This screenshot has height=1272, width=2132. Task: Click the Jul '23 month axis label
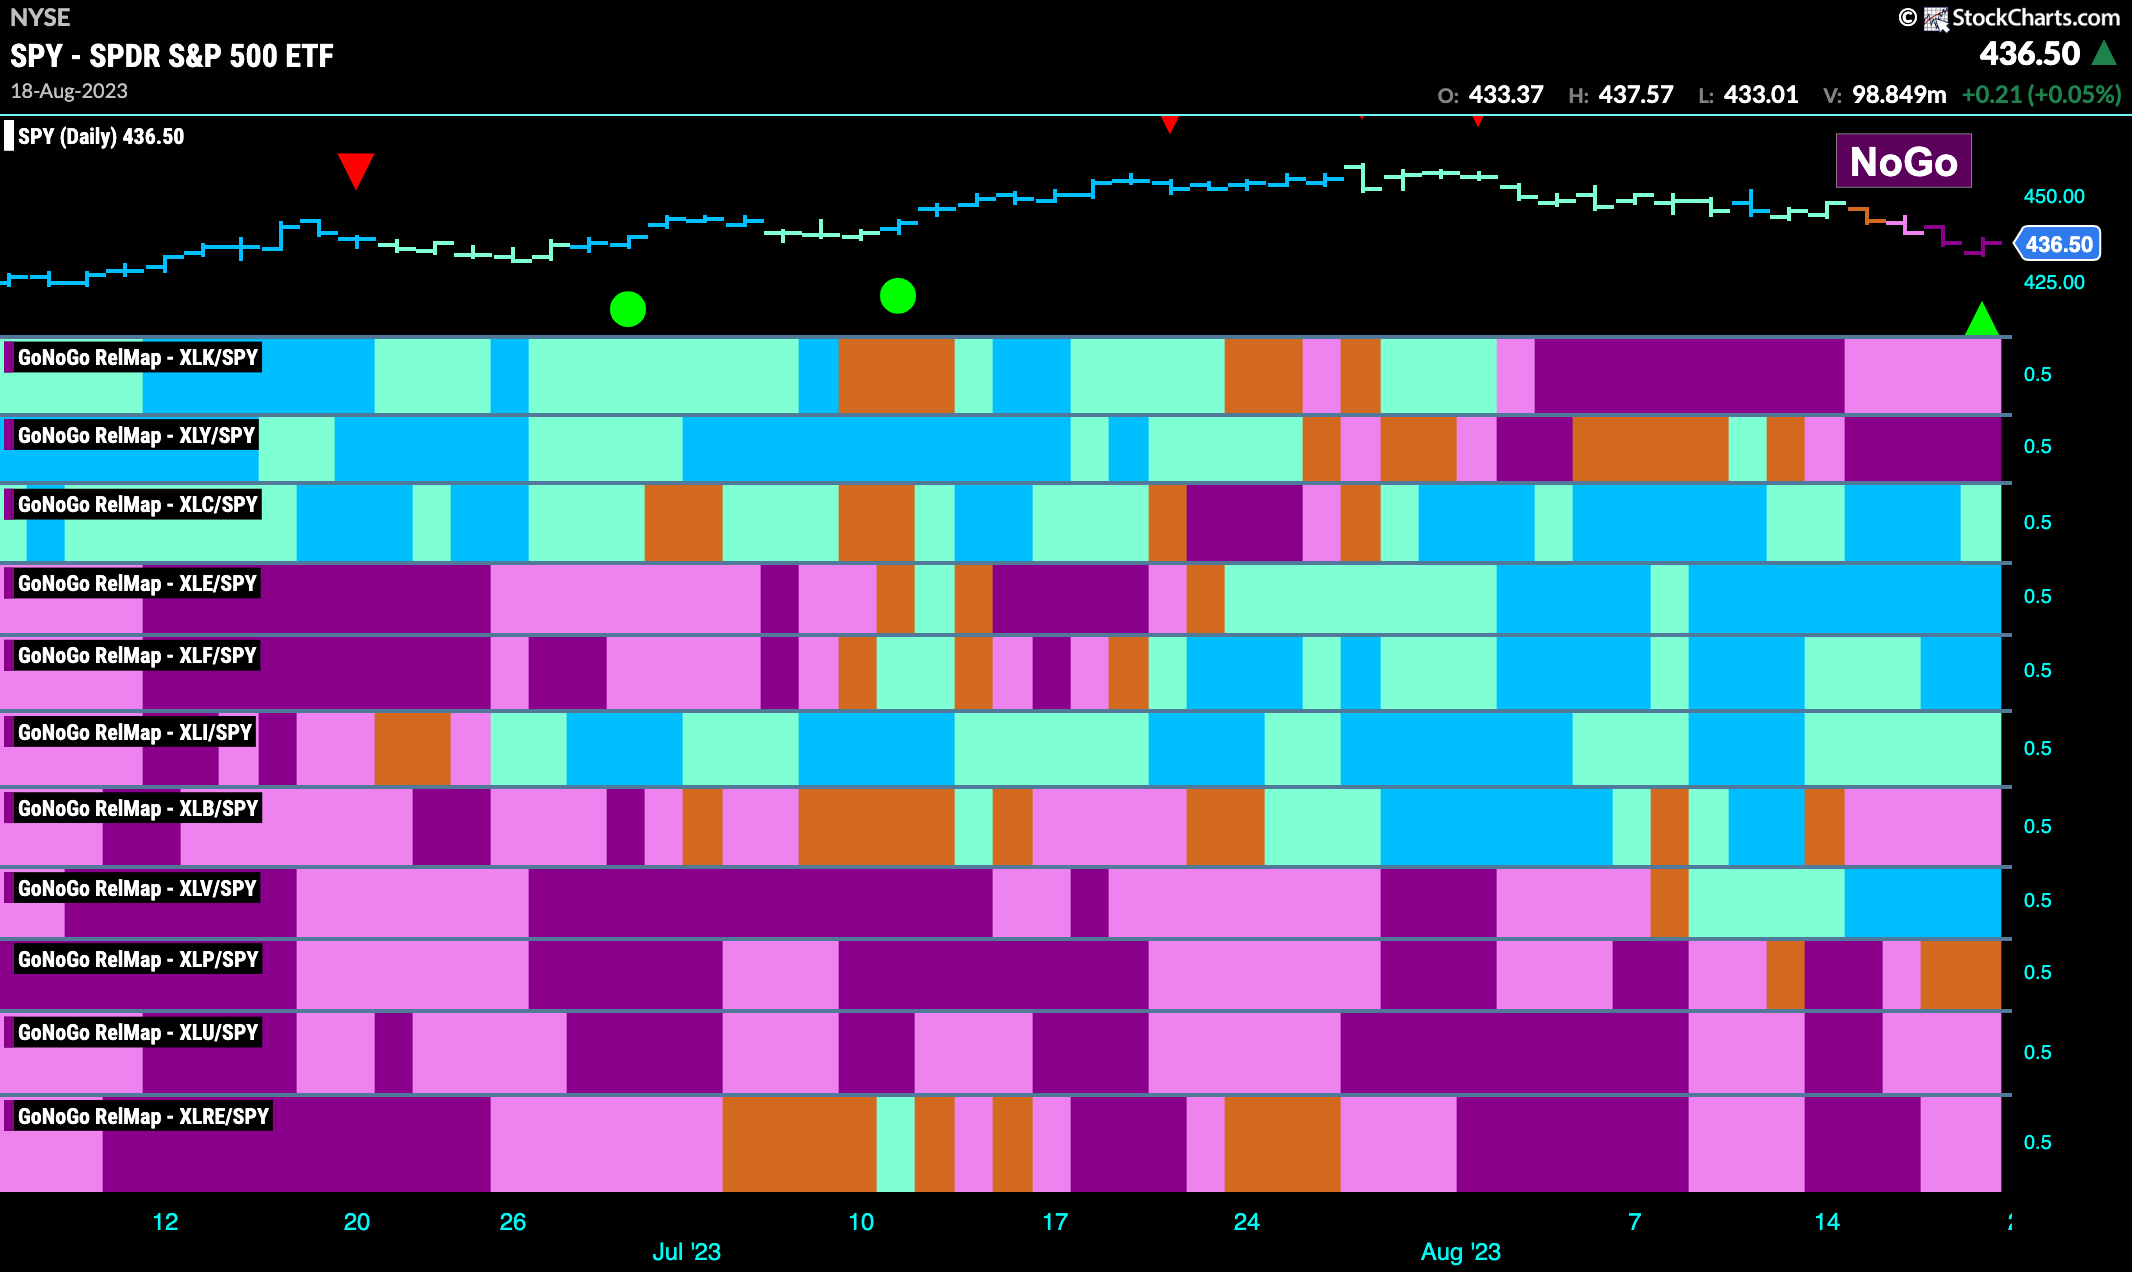coord(686,1252)
